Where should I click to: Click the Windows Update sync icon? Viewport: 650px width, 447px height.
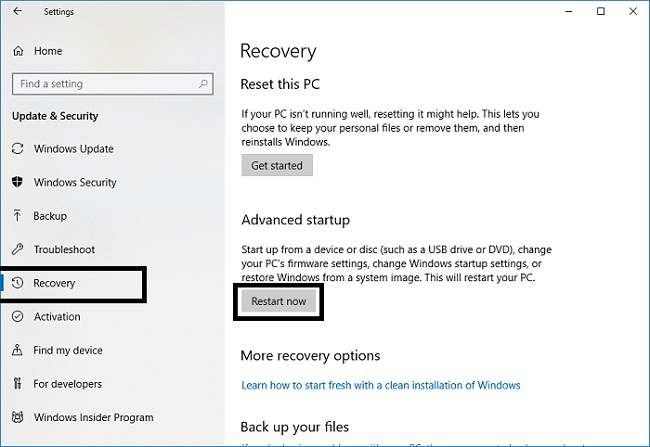tap(17, 149)
